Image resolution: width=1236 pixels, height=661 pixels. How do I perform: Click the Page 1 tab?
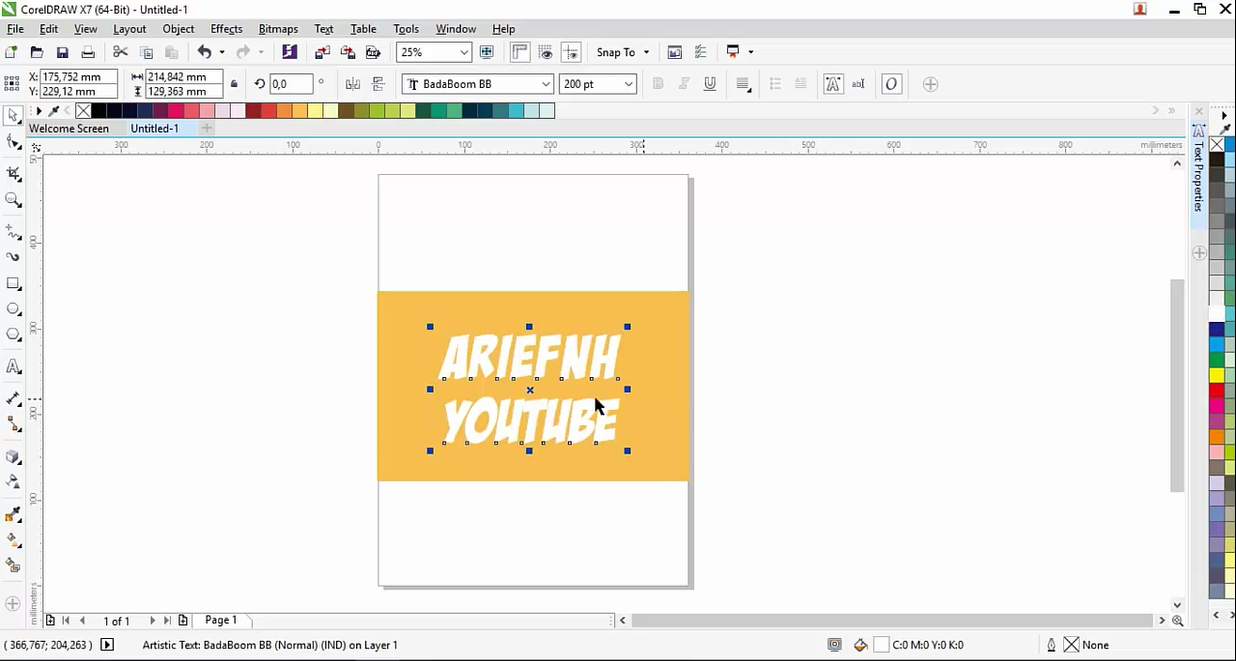click(x=221, y=620)
